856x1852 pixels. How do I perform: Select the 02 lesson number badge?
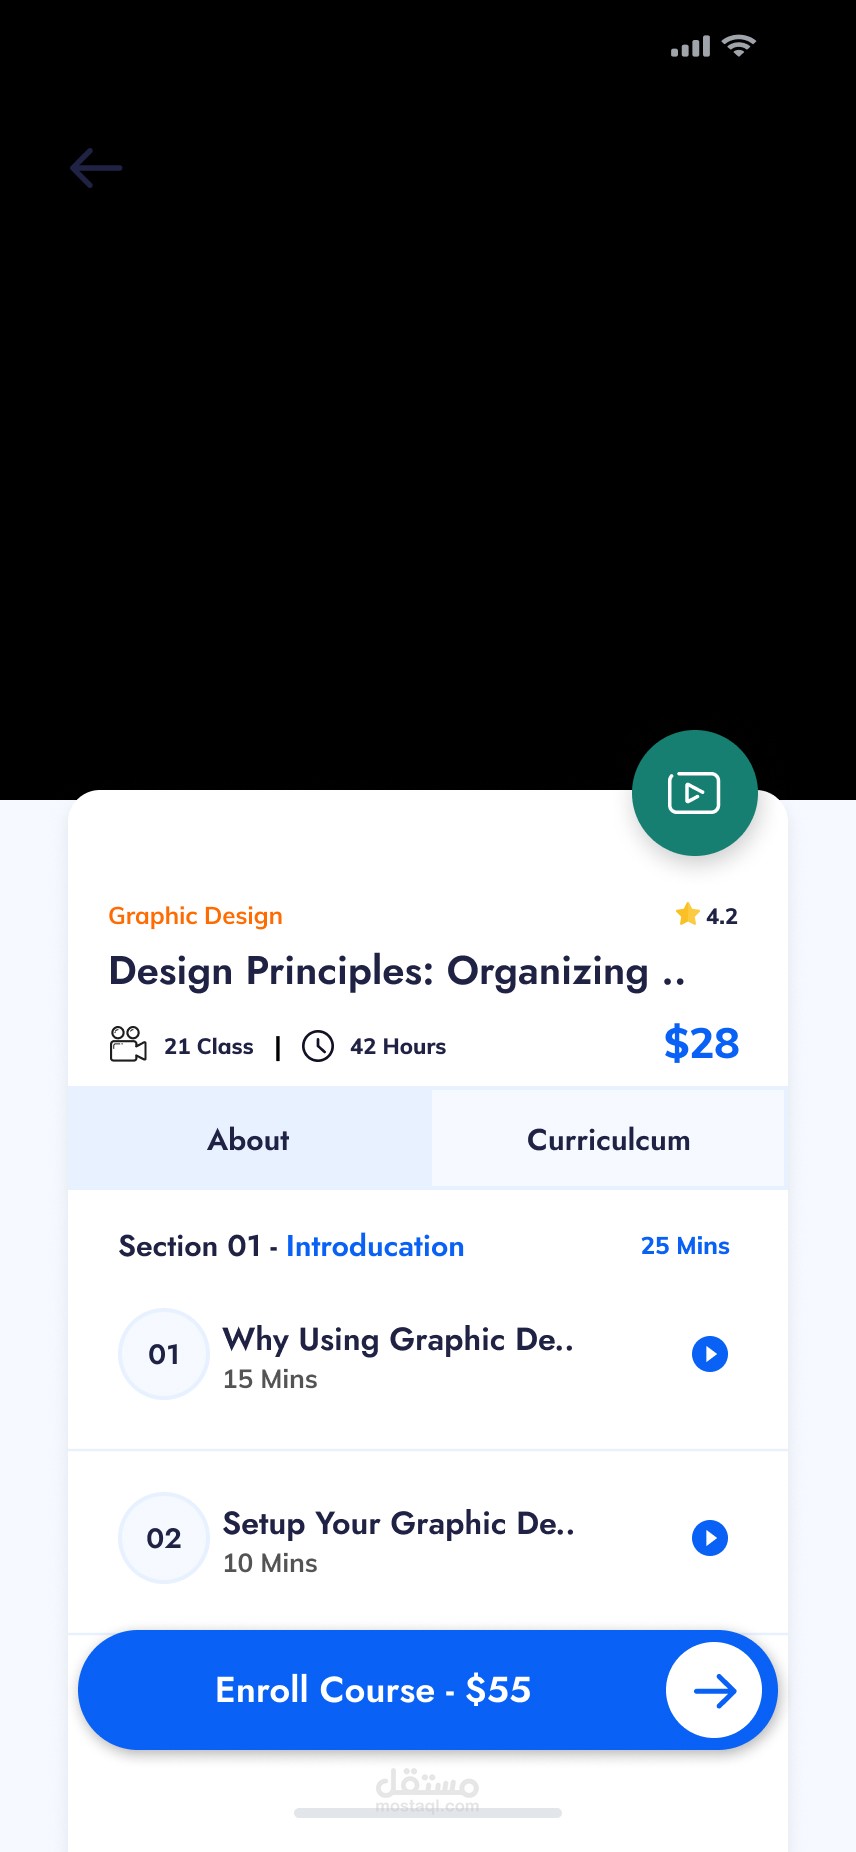[164, 1538]
